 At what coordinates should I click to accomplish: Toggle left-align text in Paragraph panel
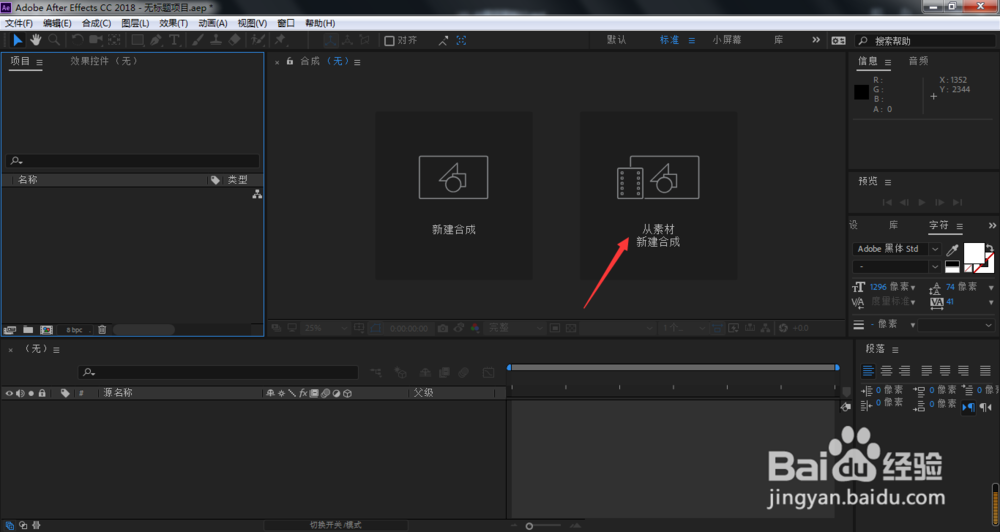click(x=868, y=371)
